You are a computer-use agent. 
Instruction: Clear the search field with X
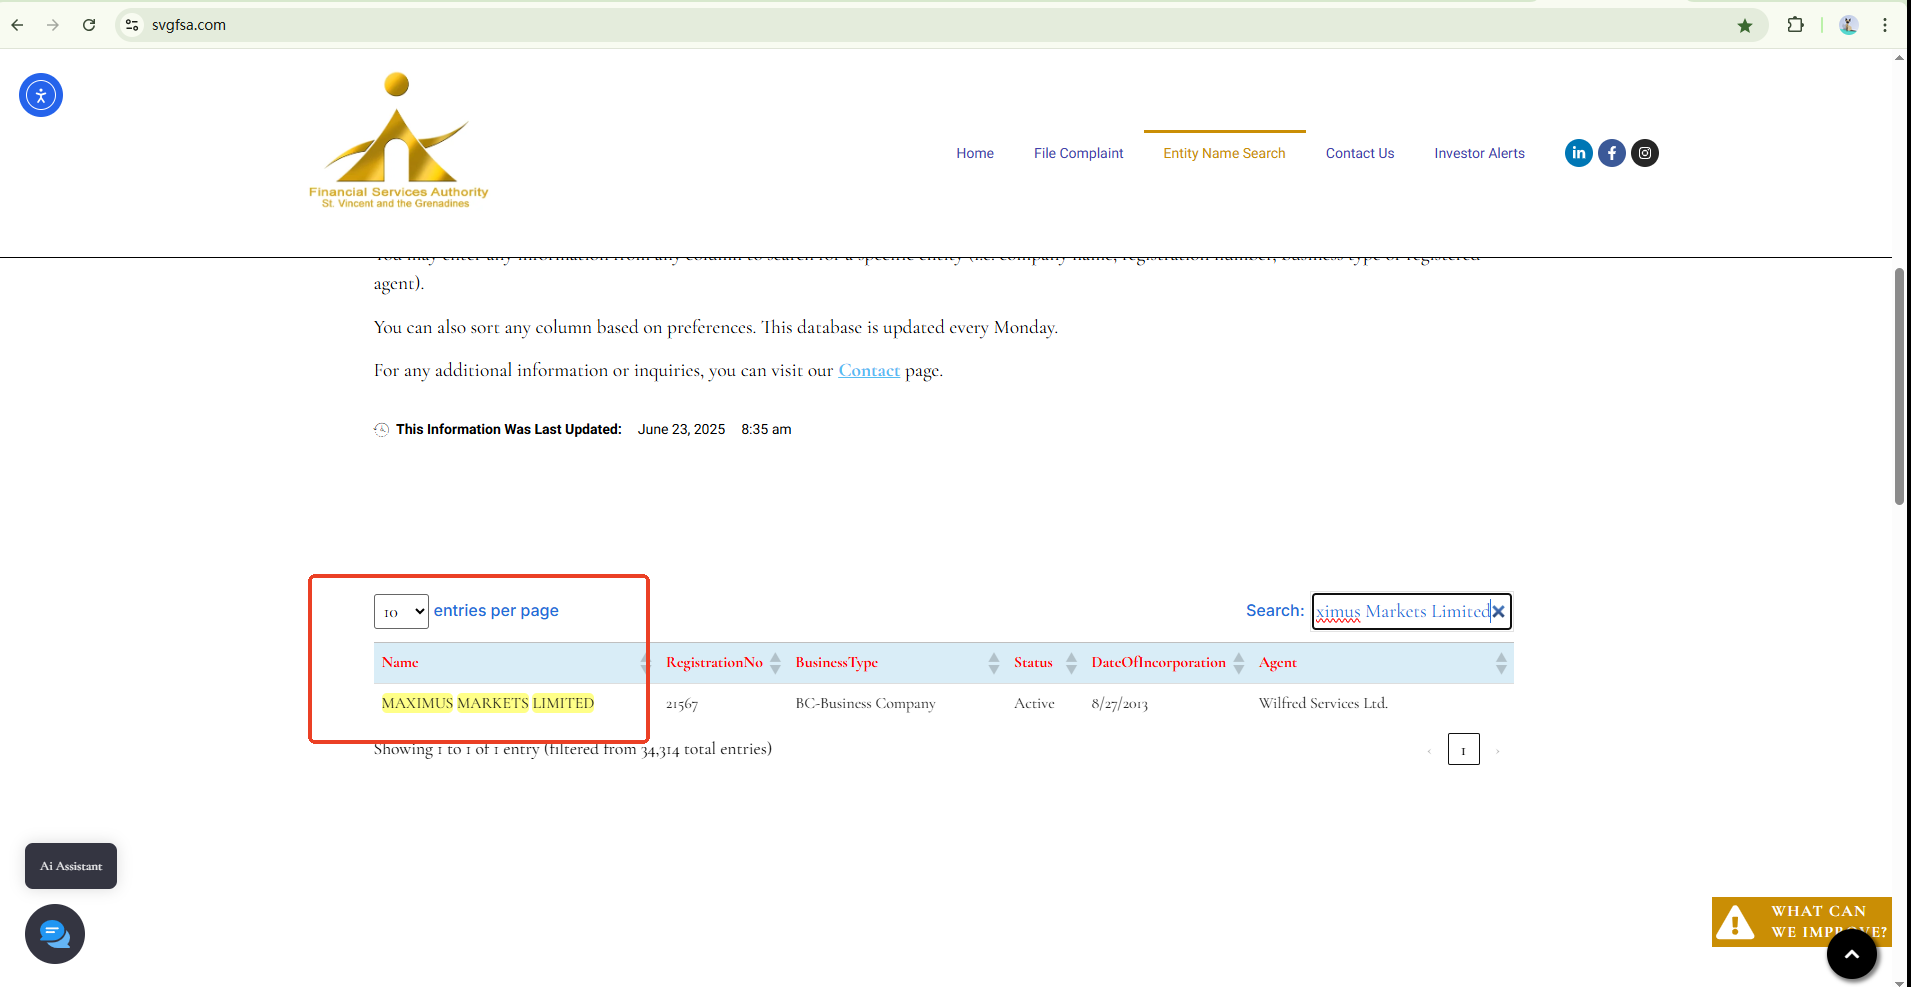[x=1498, y=612]
